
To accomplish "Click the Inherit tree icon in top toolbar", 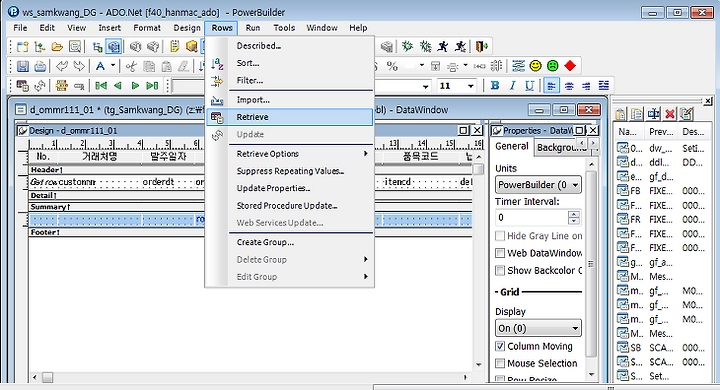I will tap(39, 46).
